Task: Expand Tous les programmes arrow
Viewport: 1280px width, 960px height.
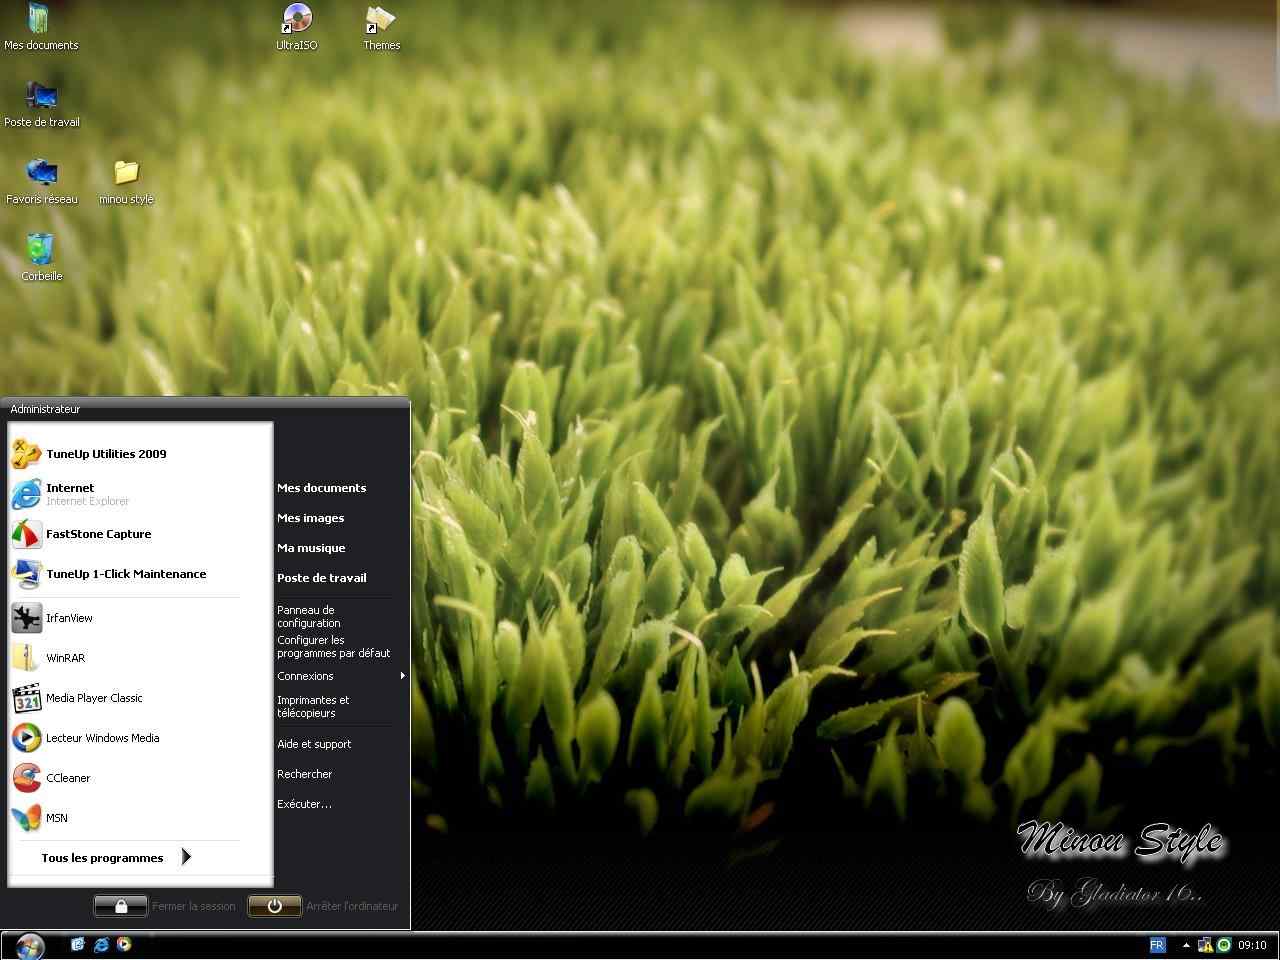Action: point(186,857)
